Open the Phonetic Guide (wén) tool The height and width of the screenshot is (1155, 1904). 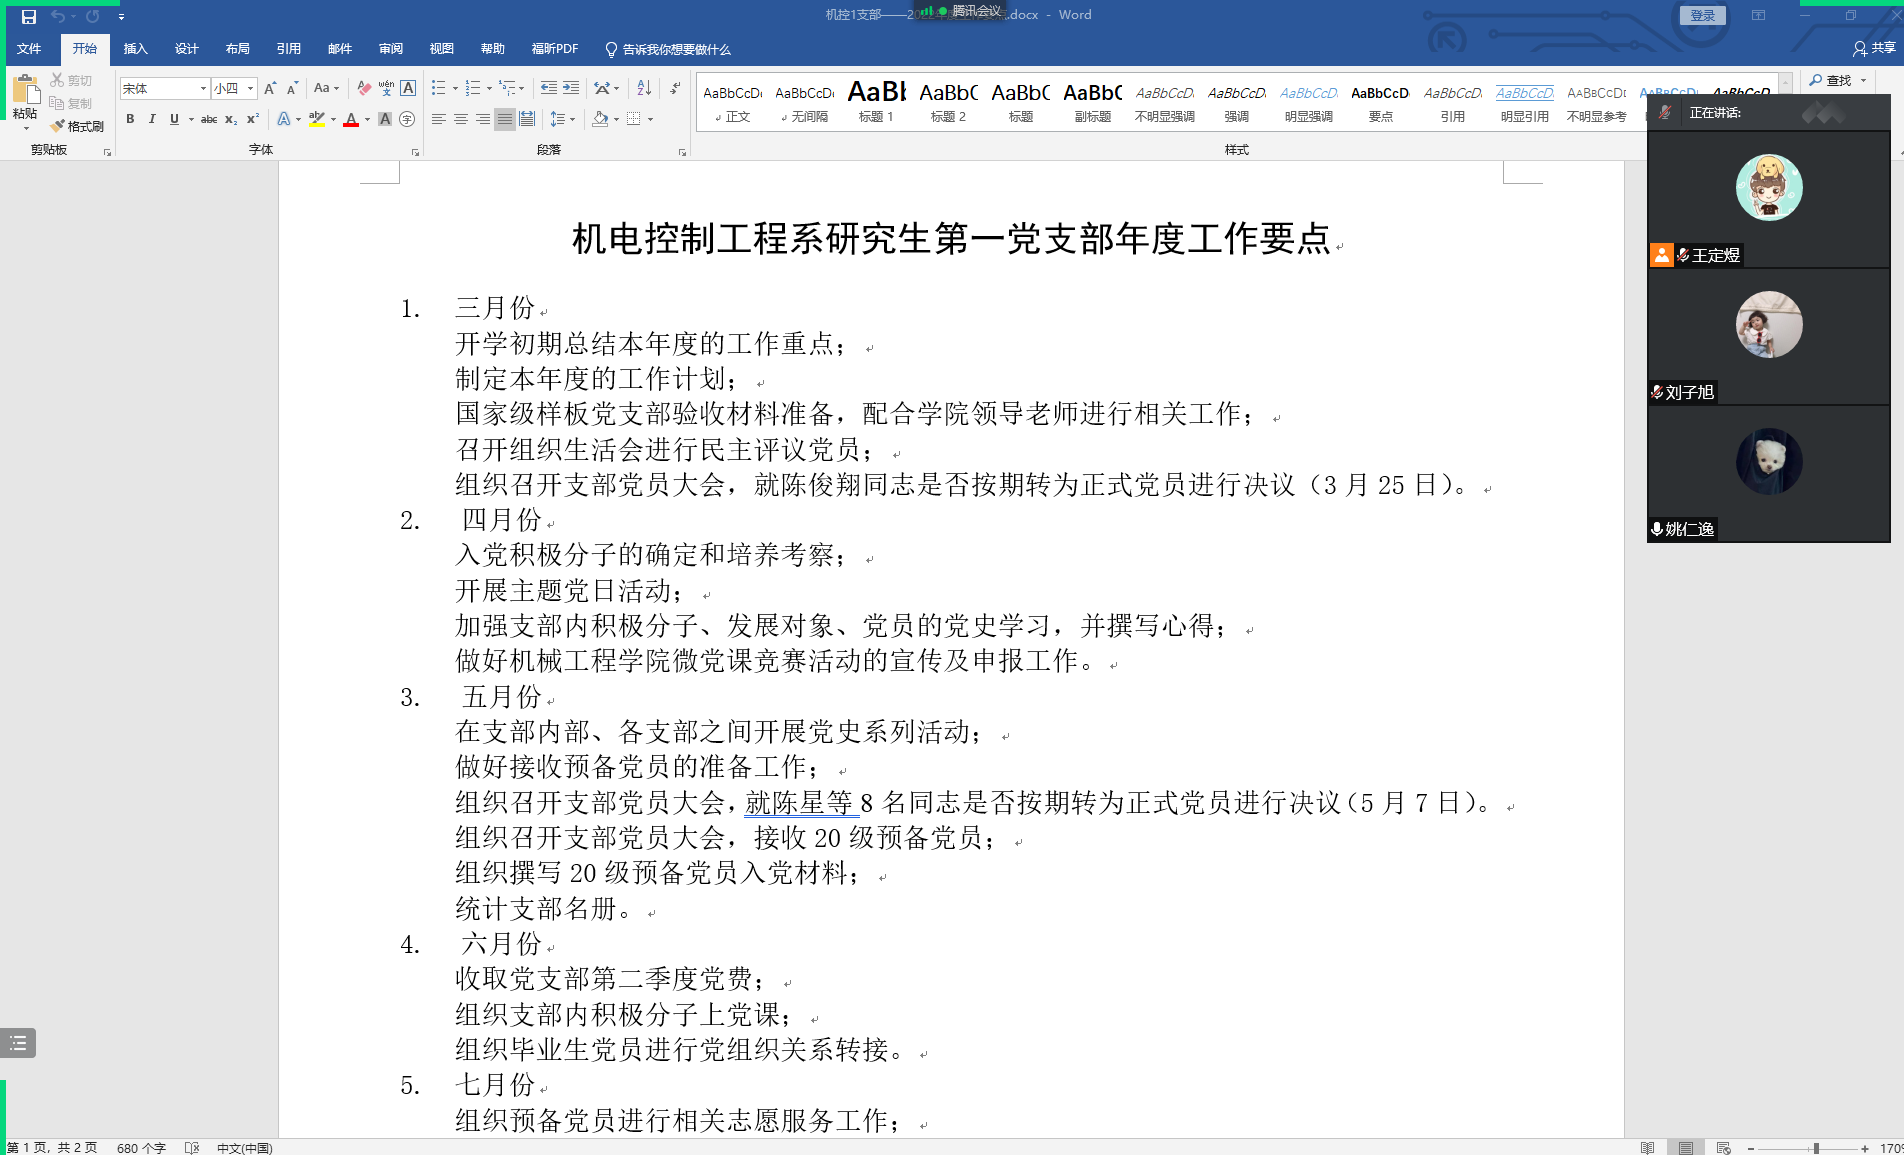coord(387,88)
